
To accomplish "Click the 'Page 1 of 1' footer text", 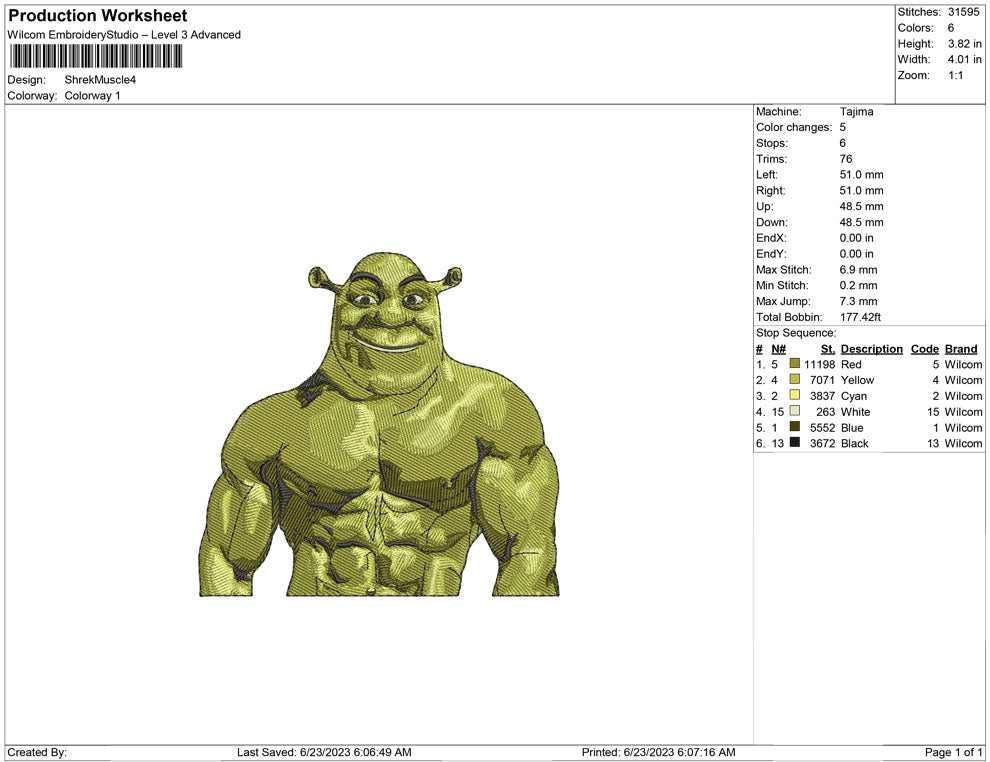I will [x=953, y=752].
